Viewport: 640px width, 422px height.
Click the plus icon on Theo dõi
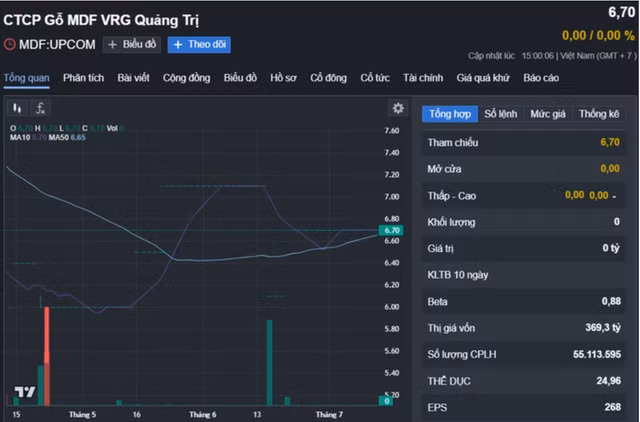pyautogui.click(x=178, y=44)
